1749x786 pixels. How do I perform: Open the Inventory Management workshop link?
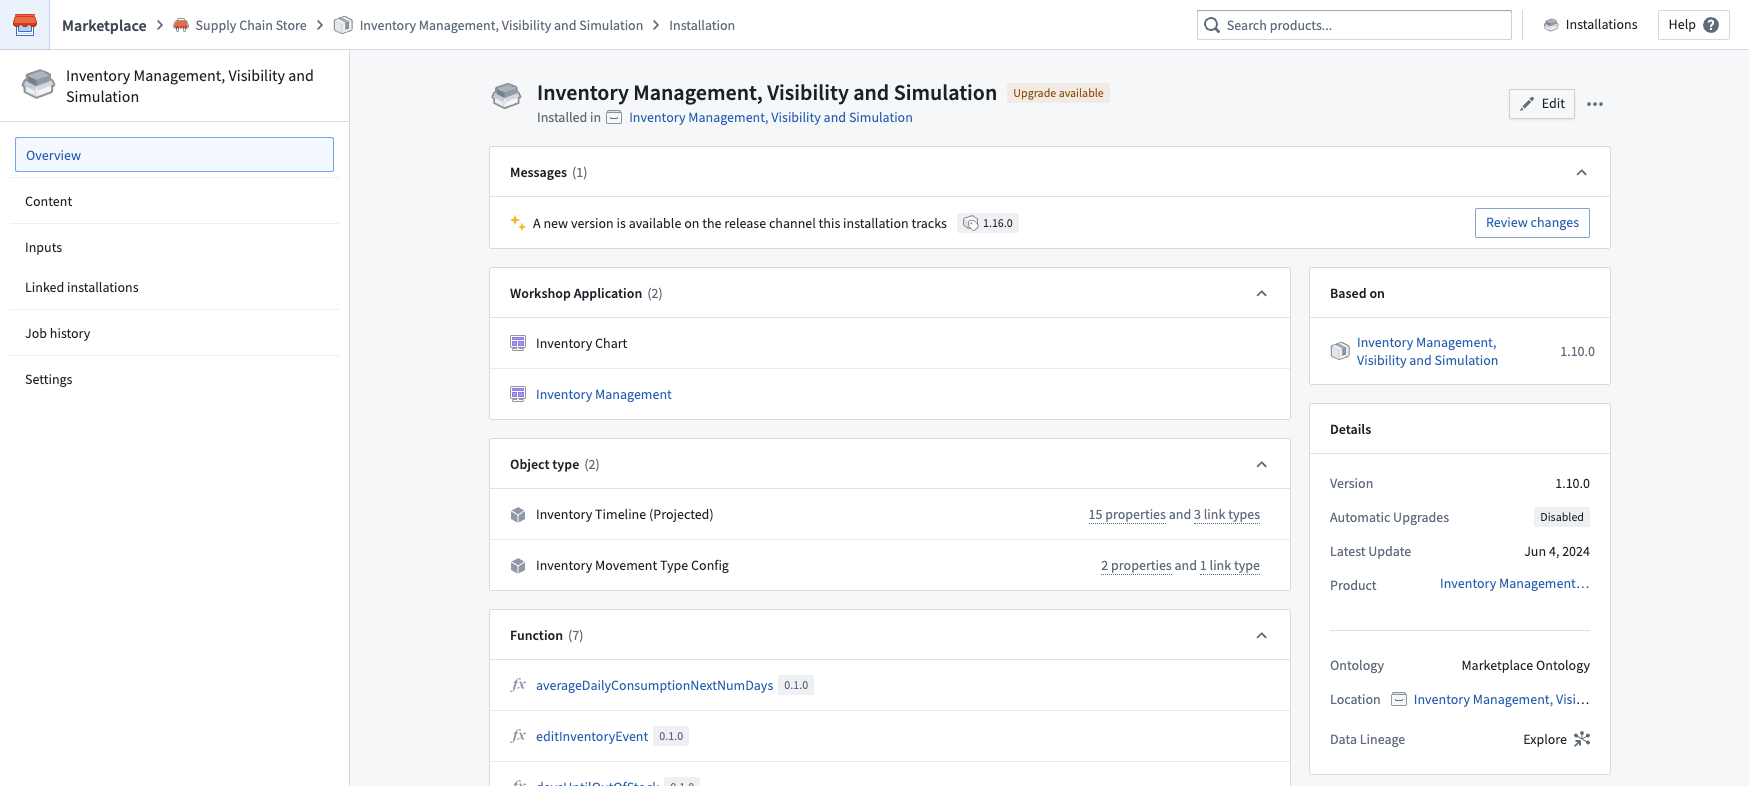[x=603, y=394]
